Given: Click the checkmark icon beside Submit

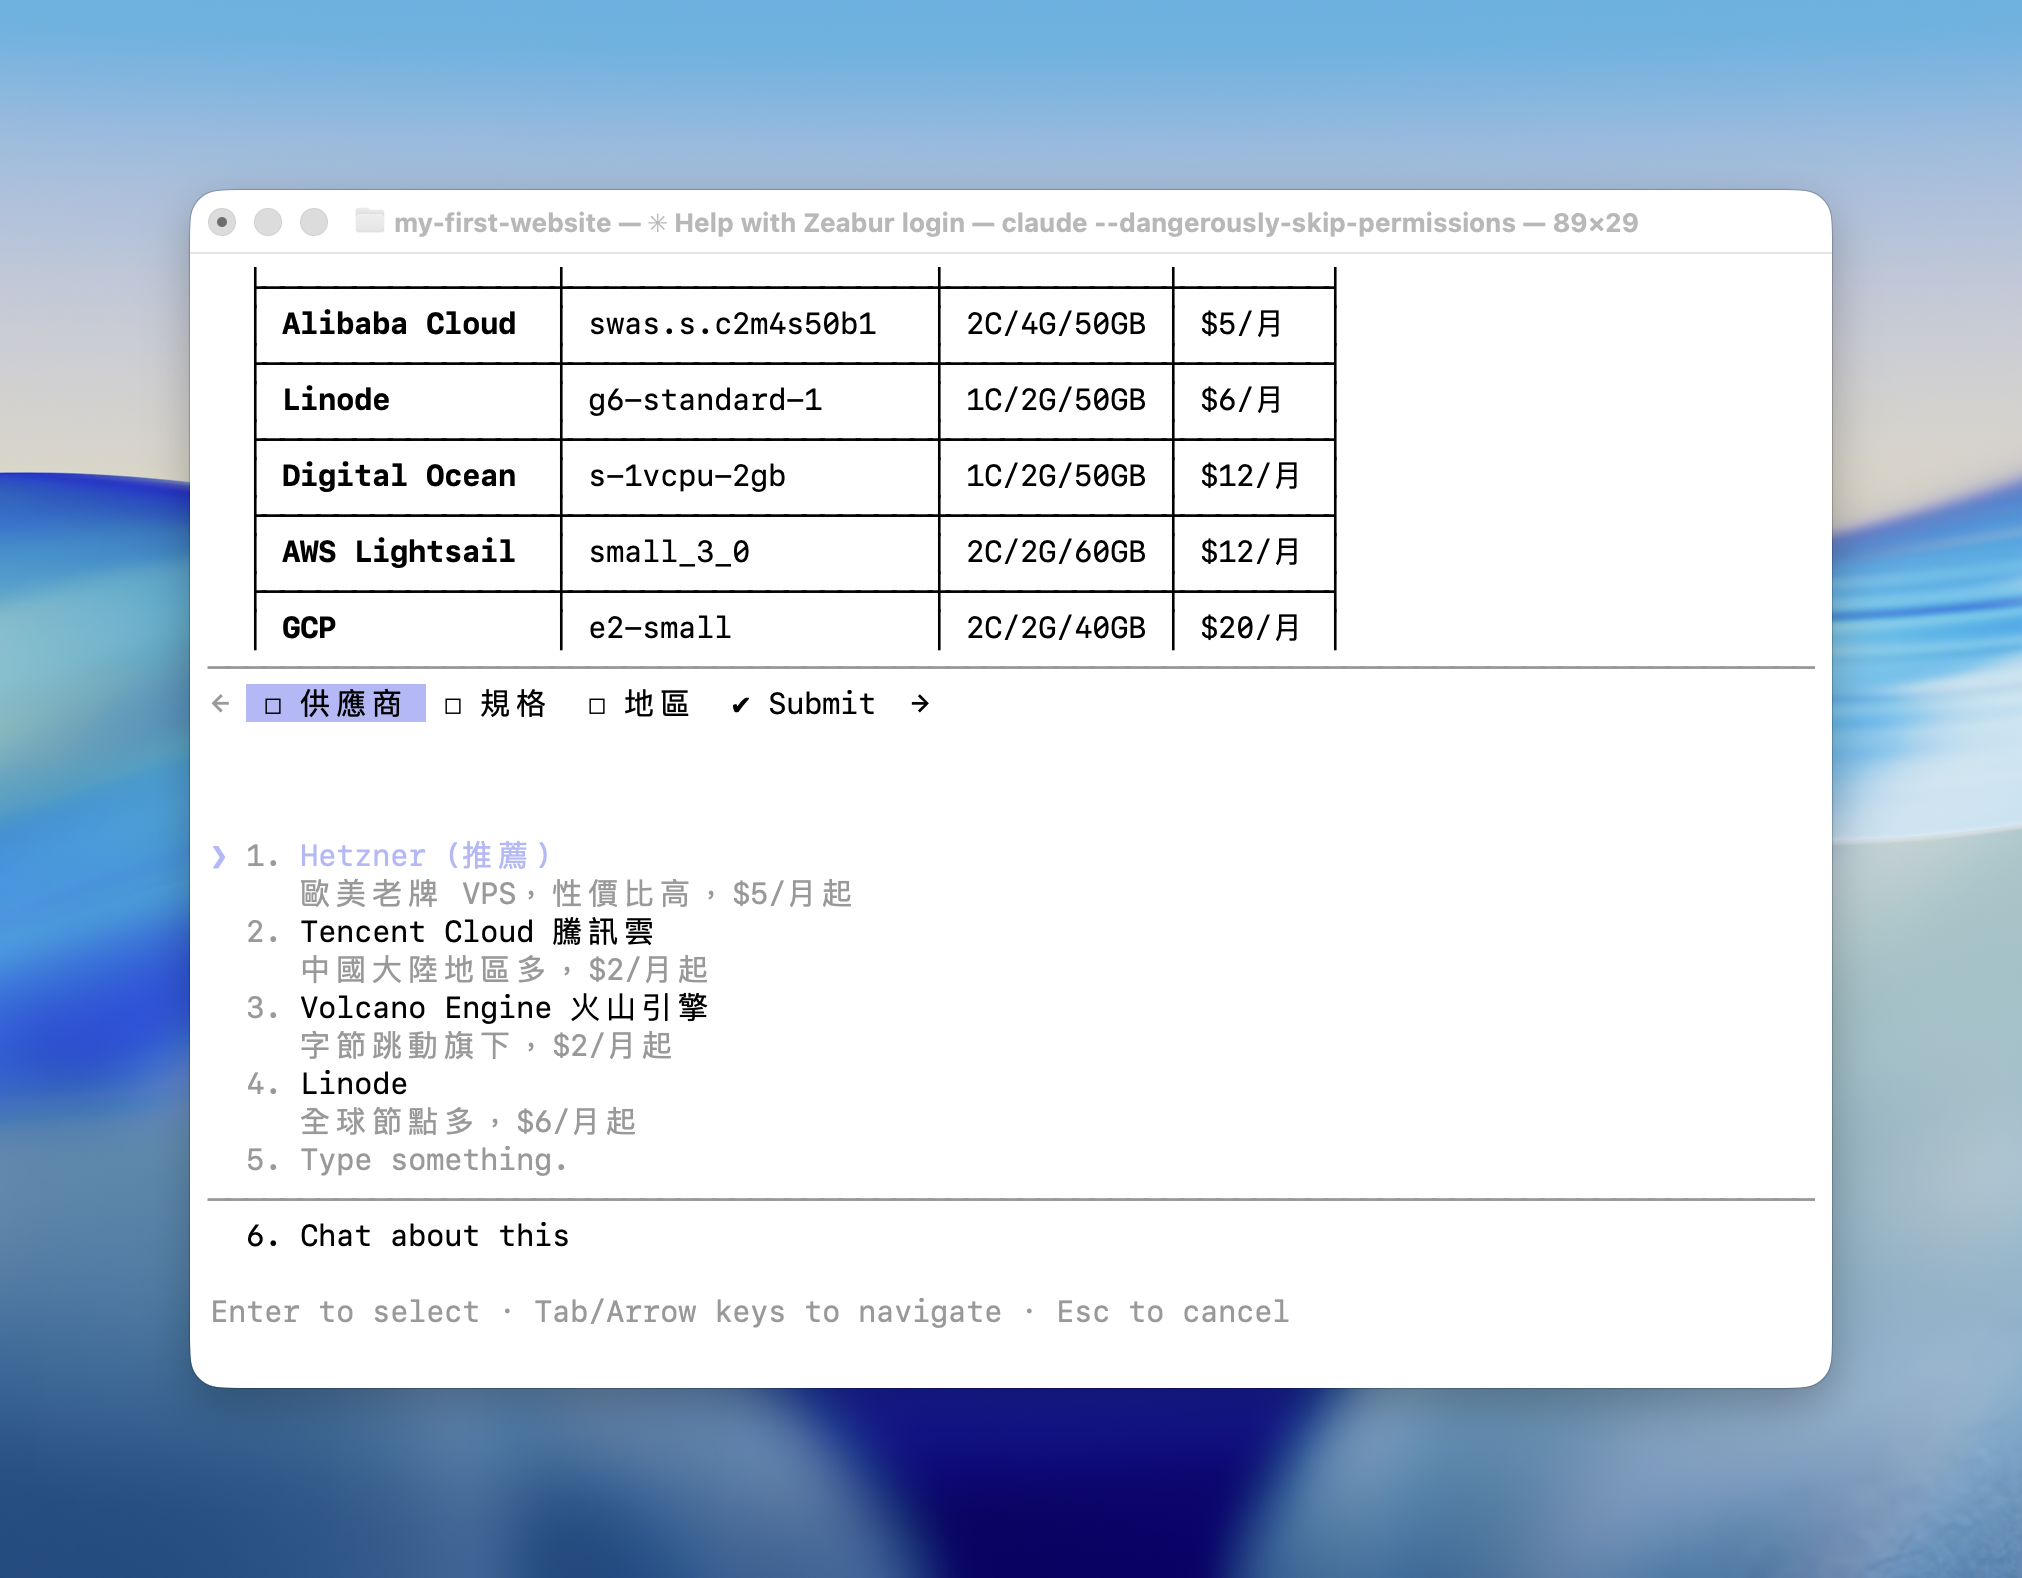Looking at the screenshot, I should [x=740, y=705].
